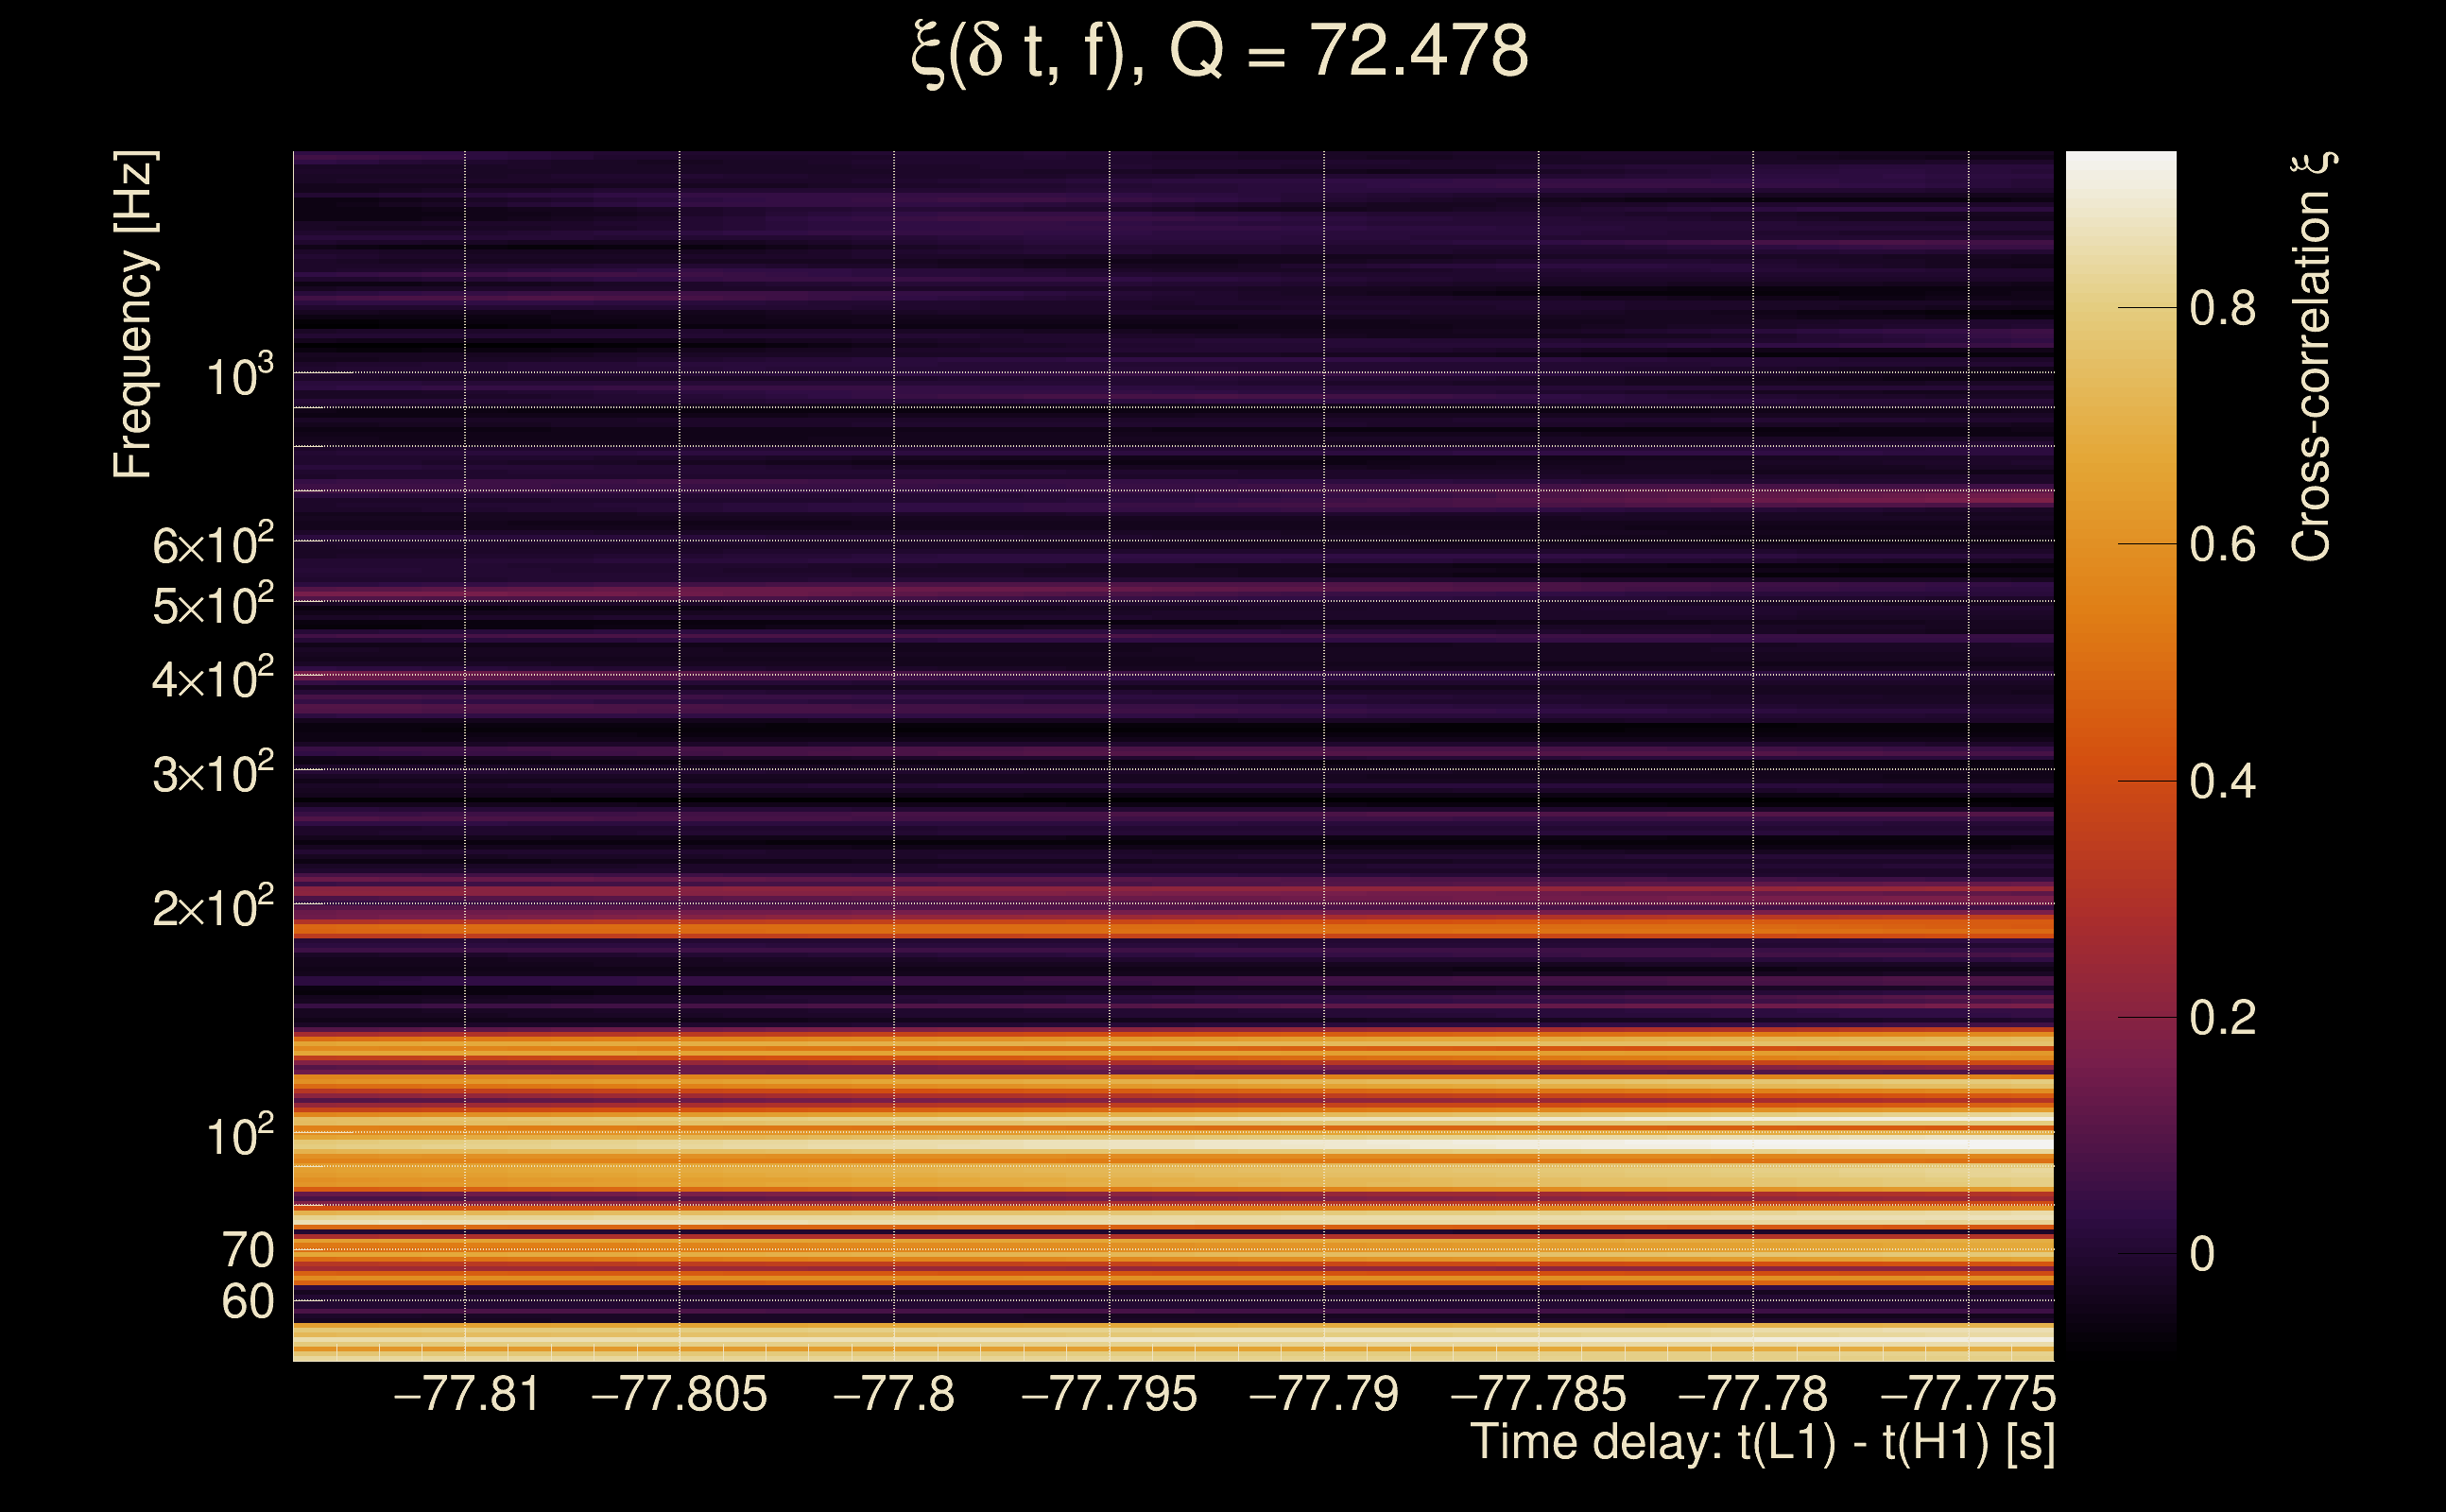Click the 0 tick label on the colorbar
Viewport: 2446px width, 1512px height.
[2202, 1254]
